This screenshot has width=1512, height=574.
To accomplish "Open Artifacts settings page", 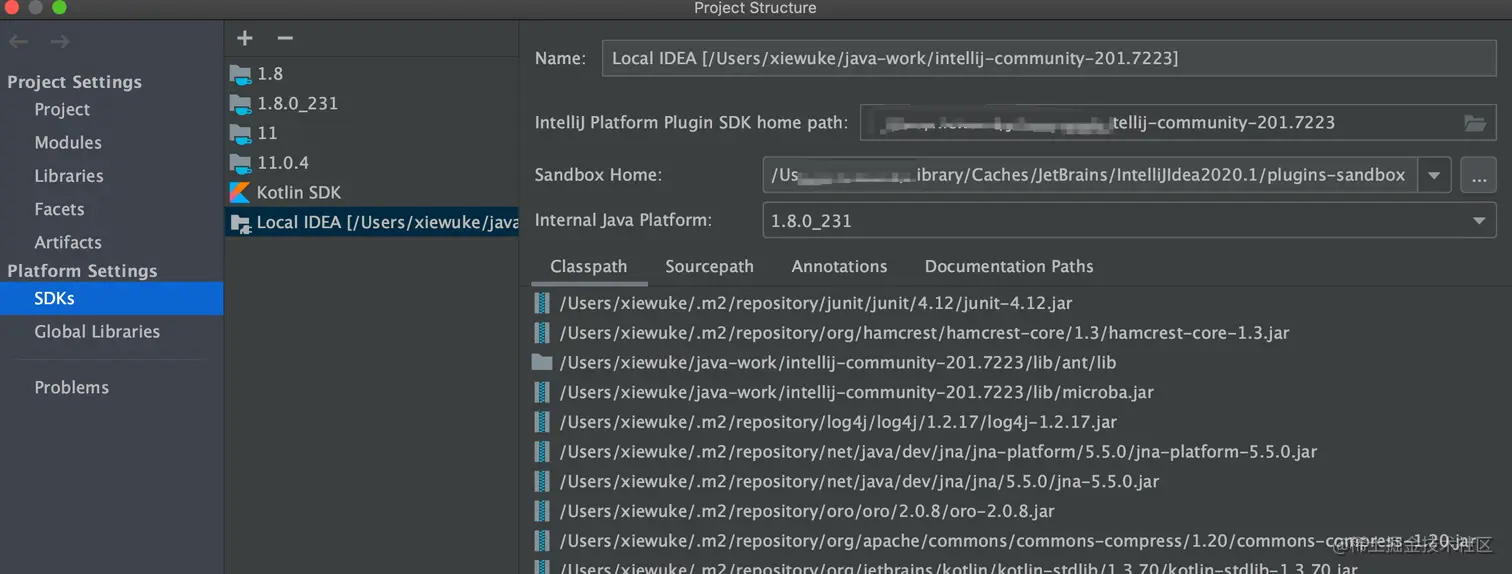I will coord(68,242).
